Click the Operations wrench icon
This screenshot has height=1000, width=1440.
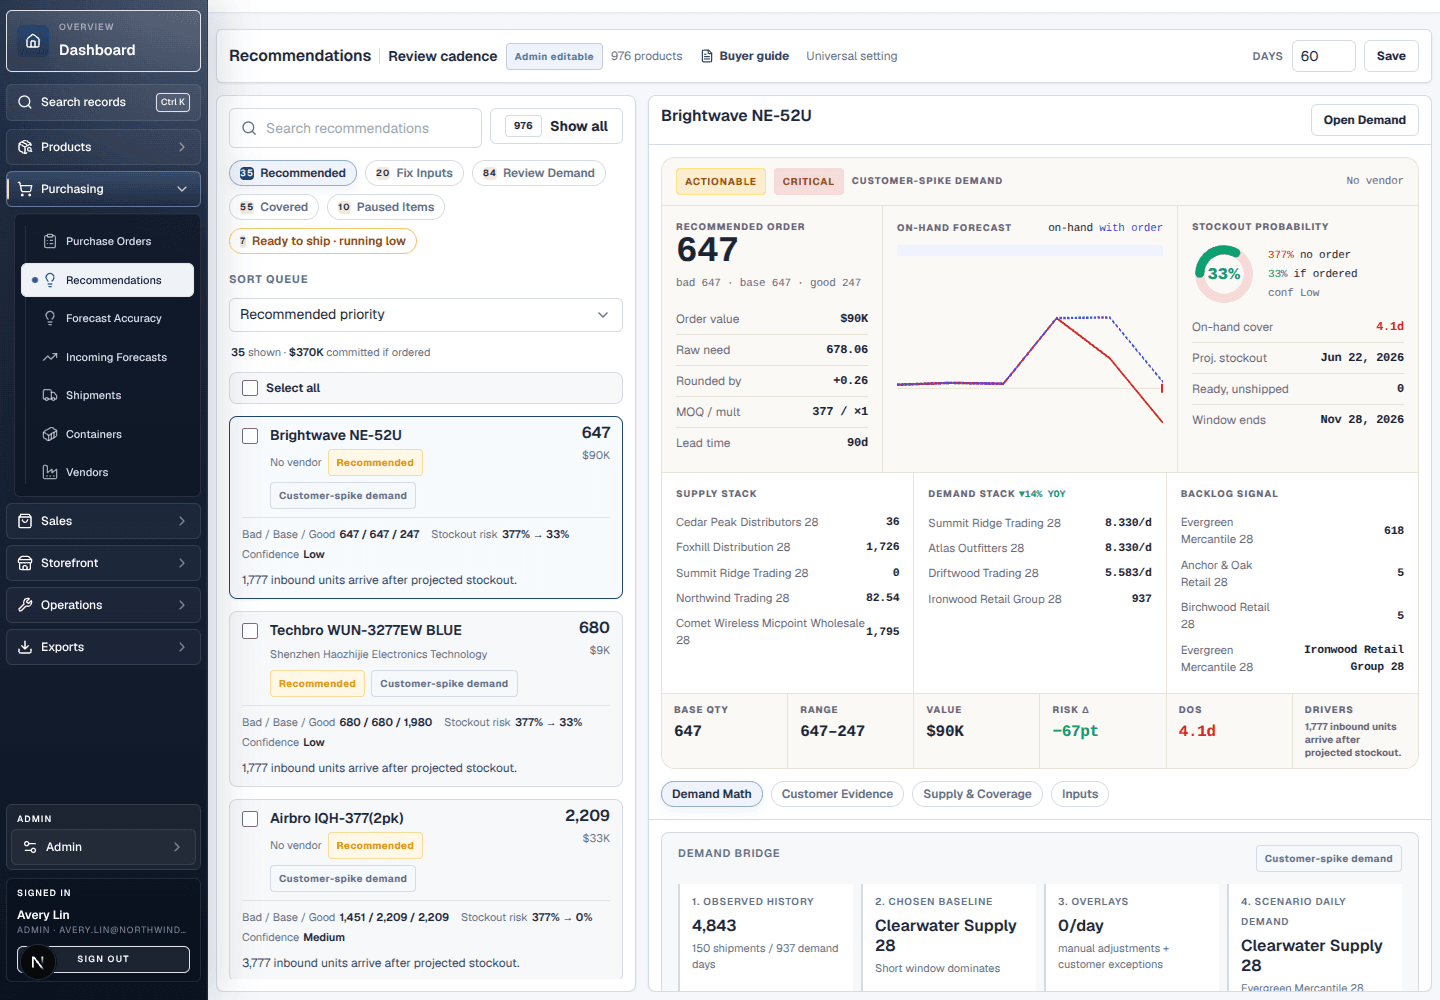pos(25,605)
